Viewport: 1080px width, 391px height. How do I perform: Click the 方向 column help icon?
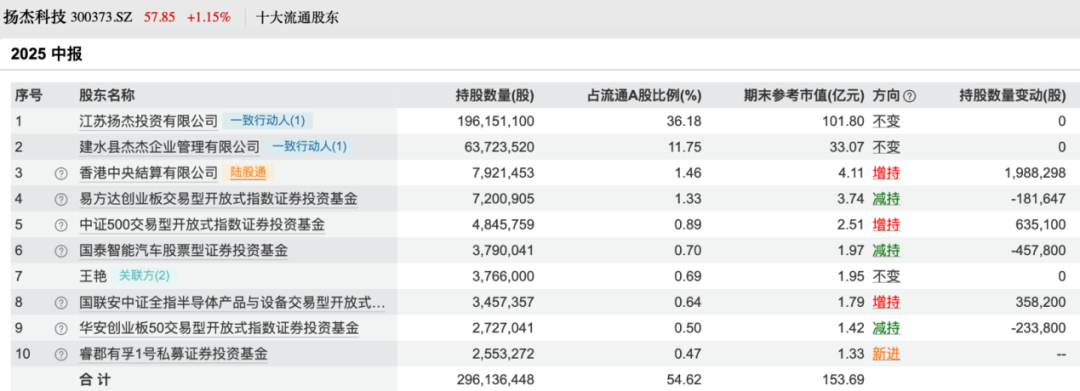click(909, 96)
